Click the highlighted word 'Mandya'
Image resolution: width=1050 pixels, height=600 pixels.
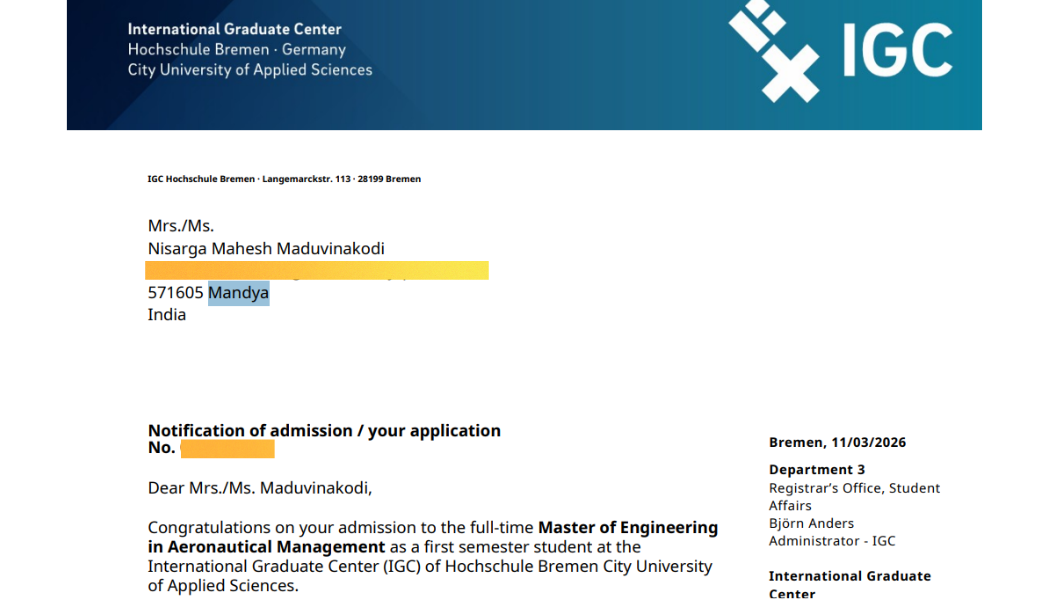point(238,293)
